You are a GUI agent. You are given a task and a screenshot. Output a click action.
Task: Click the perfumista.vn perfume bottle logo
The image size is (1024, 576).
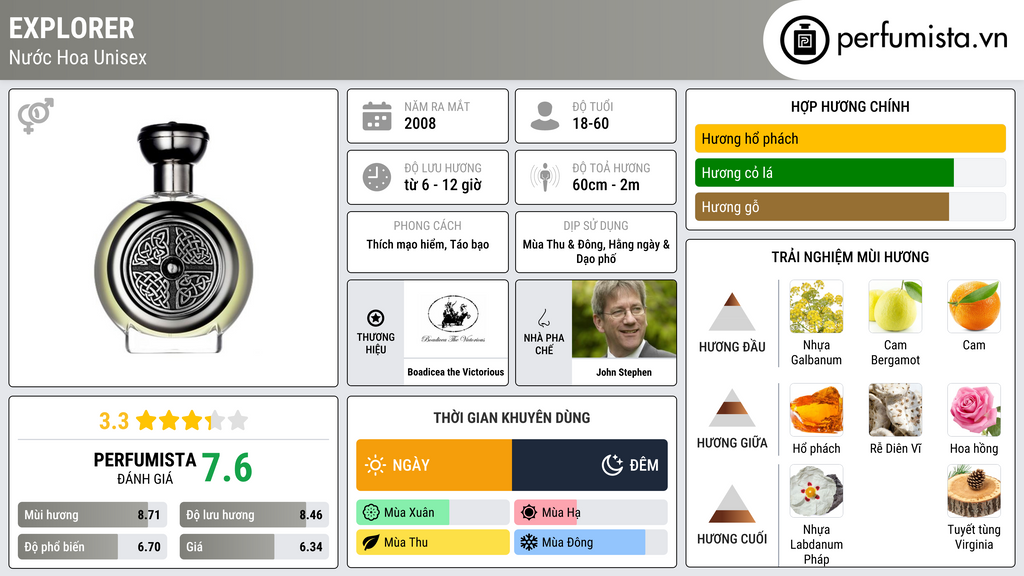tap(804, 40)
